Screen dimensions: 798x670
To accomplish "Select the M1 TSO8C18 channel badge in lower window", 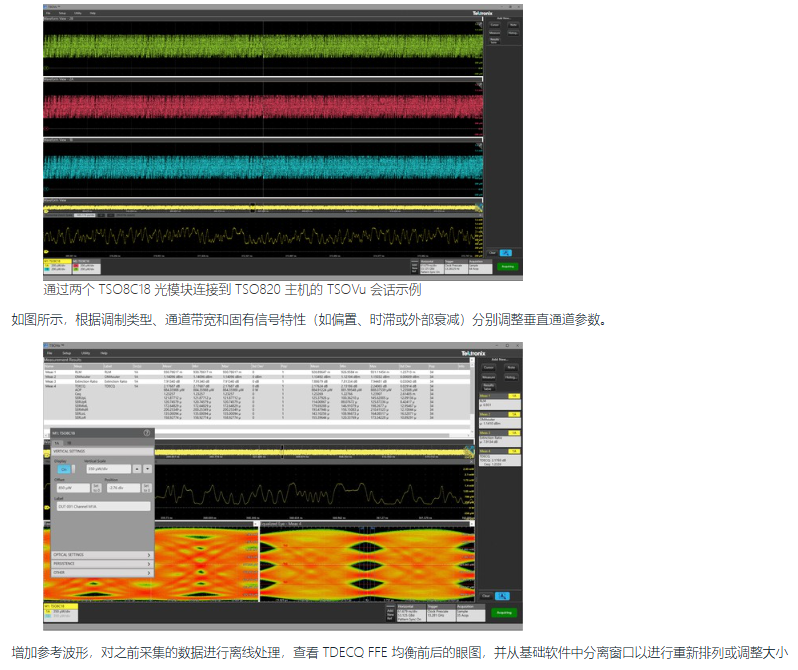I will tap(61, 613).
